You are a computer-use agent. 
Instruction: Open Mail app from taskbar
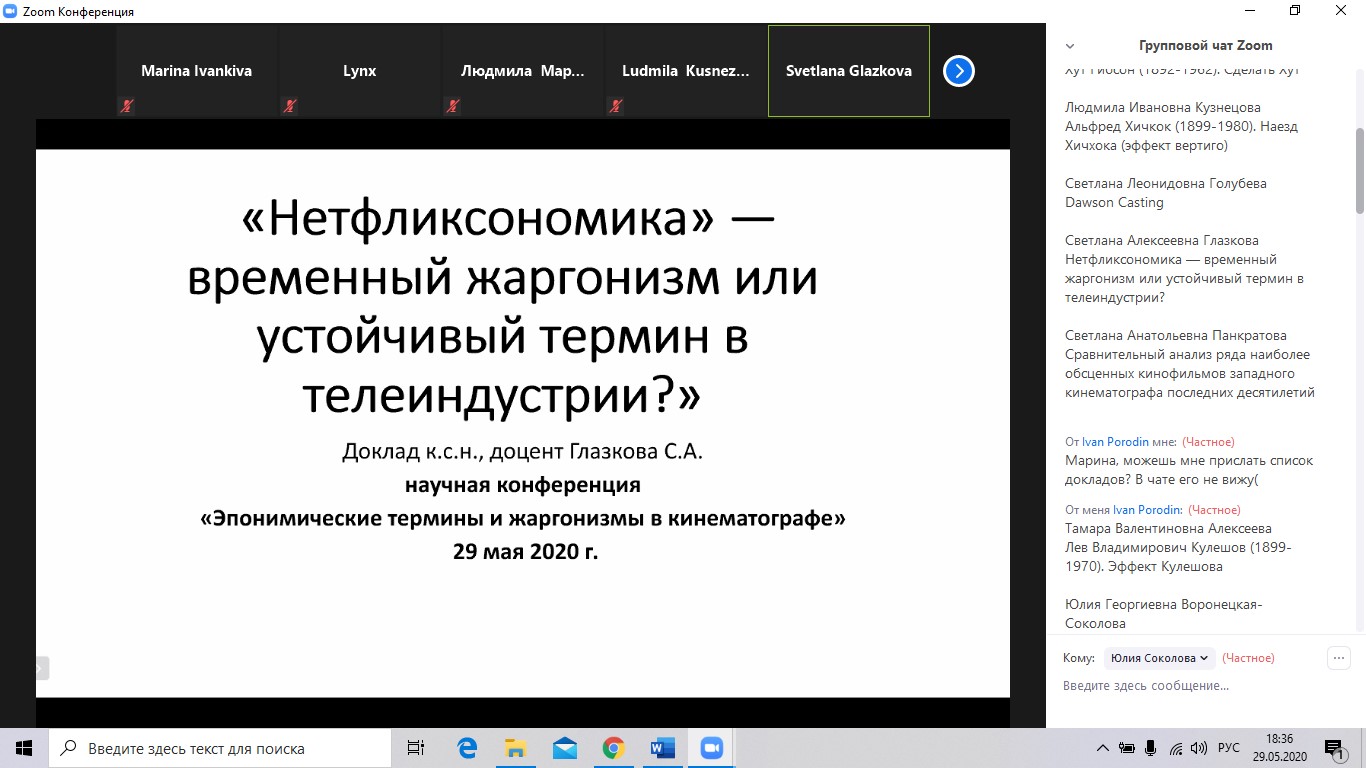[x=565, y=748]
